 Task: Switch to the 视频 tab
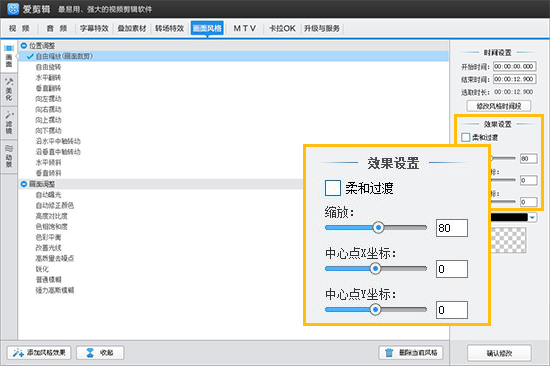[19, 28]
